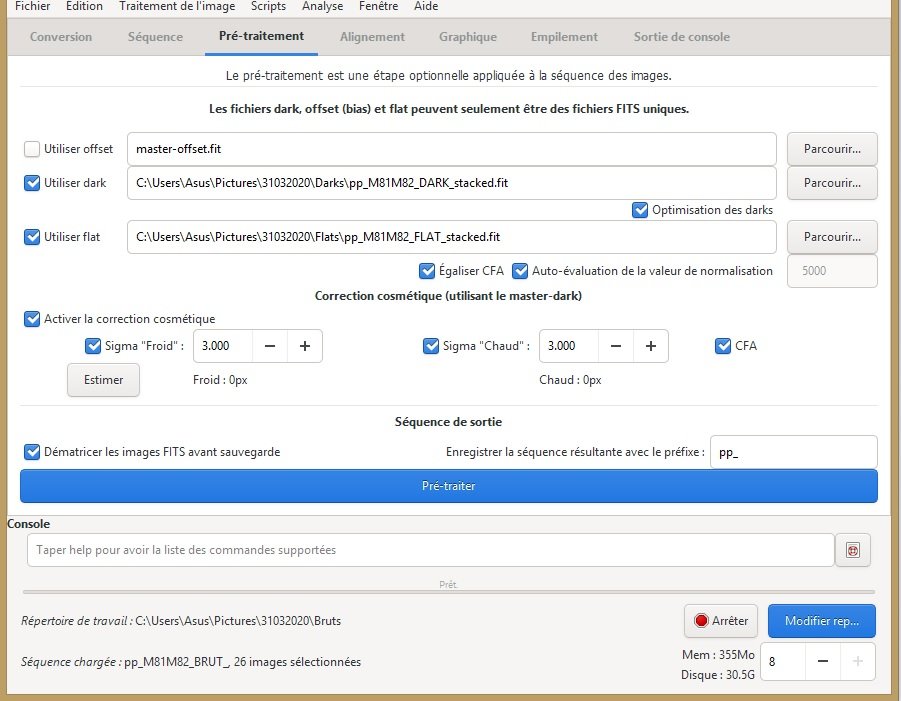Click the normalisation value field 5000
Viewport: 901px width, 701px height.
point(832,271)
